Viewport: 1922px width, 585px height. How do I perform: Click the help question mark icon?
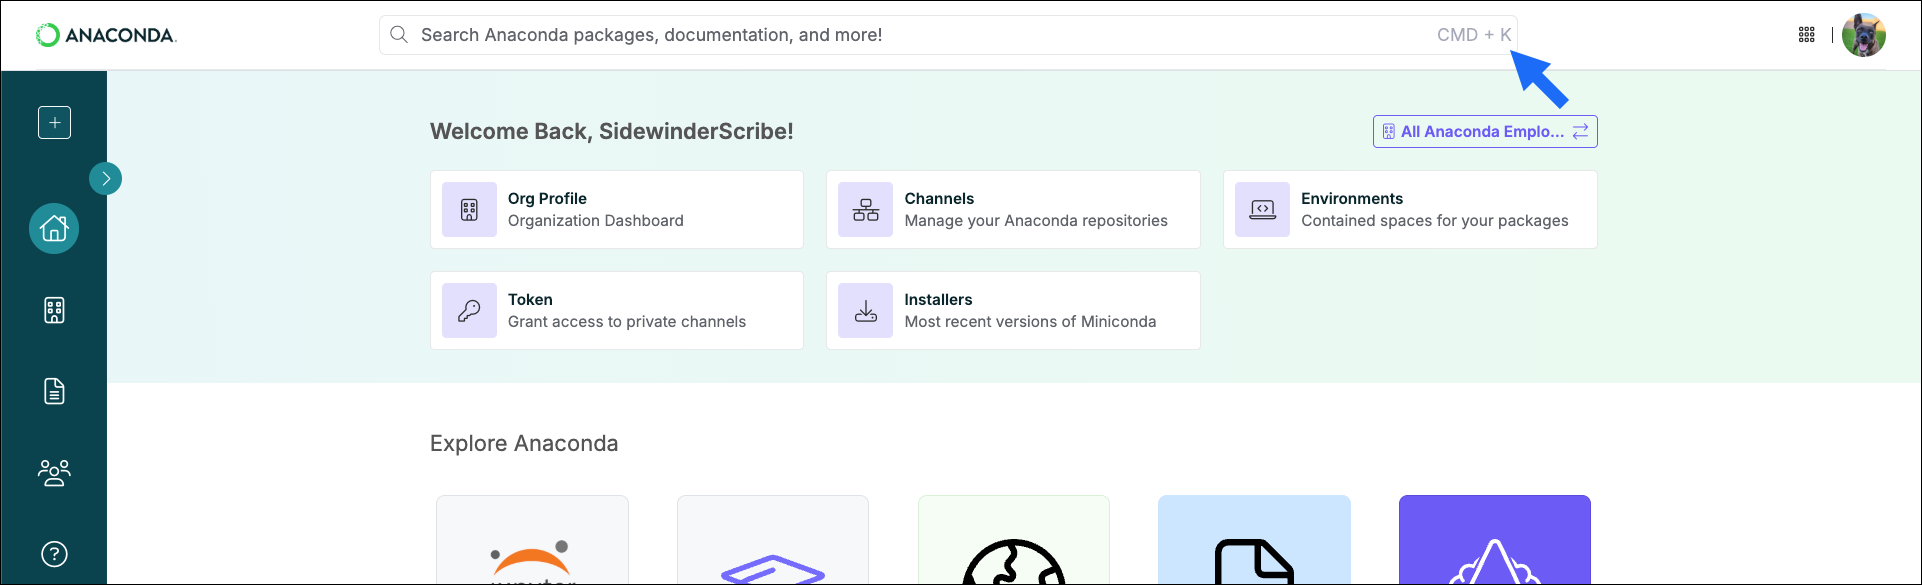click(x=53, y=553)
